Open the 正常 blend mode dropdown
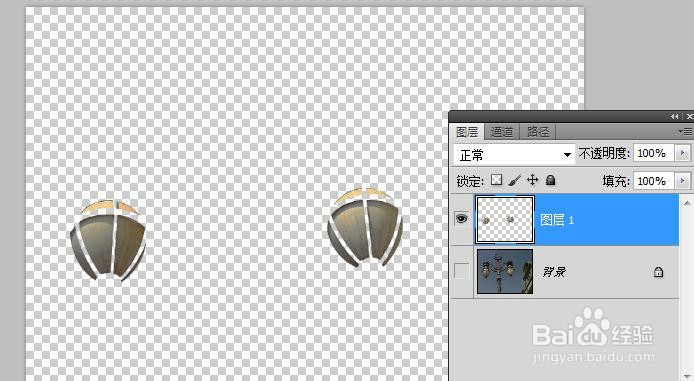 [514, 155]
